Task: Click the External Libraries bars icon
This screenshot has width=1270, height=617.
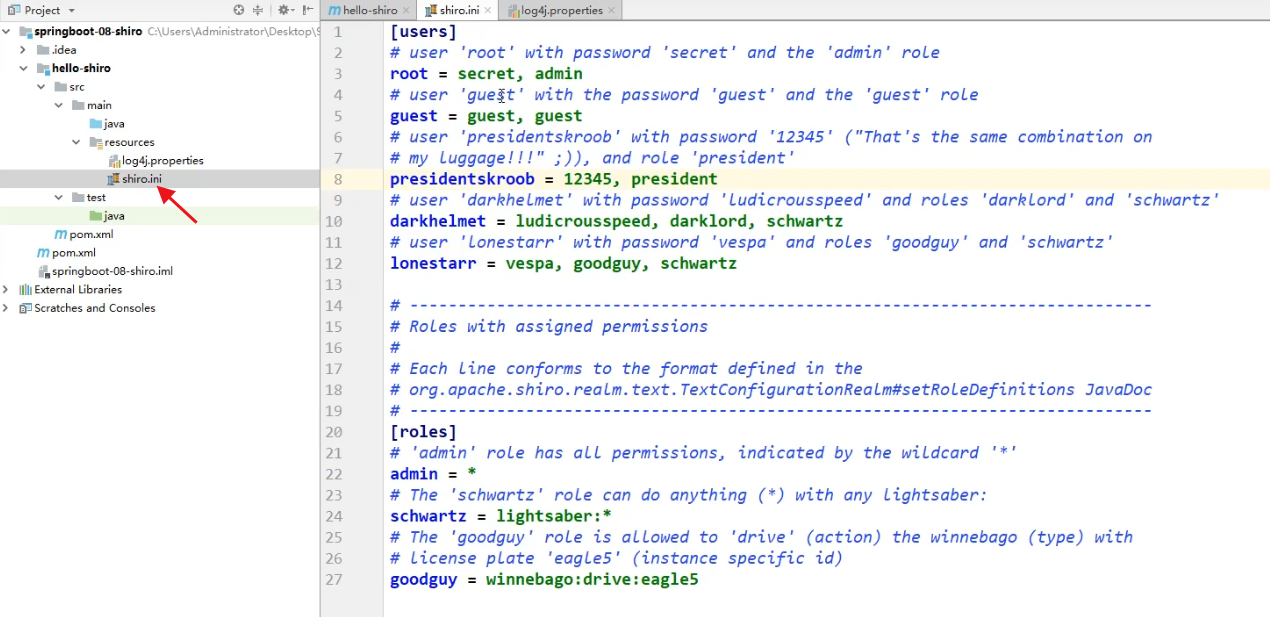Action: (x=25, y=290)
